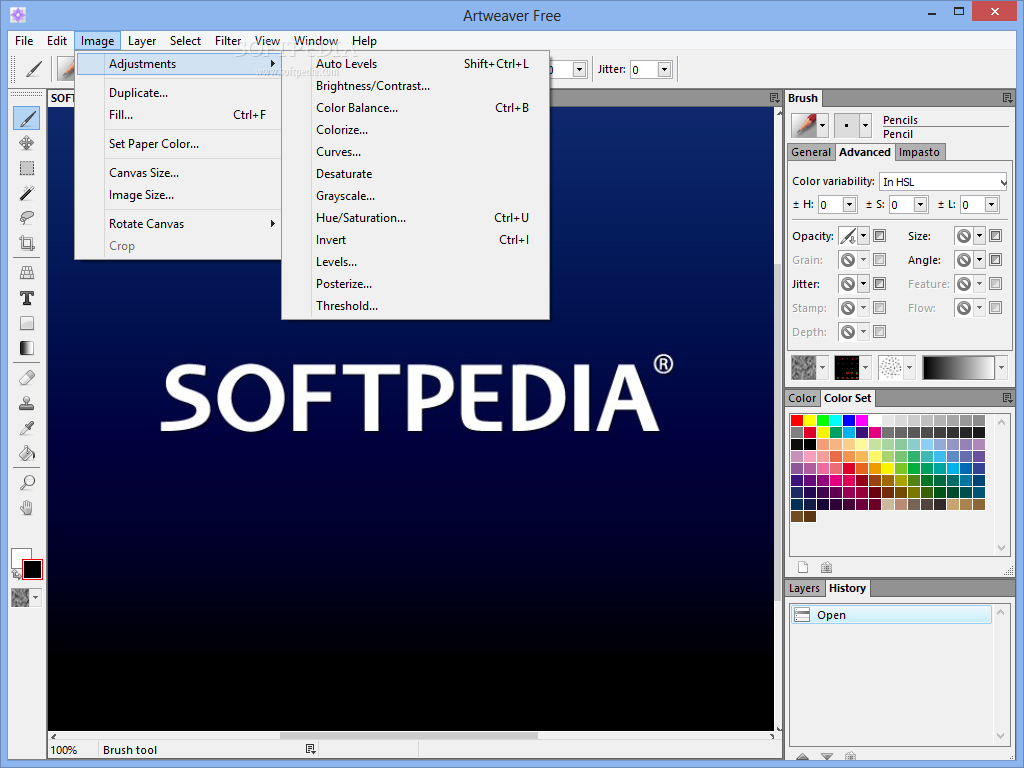Toggle the Depth invert checkbox
Viewport: 1024px width, 768px height.
(x=880, y=332)
